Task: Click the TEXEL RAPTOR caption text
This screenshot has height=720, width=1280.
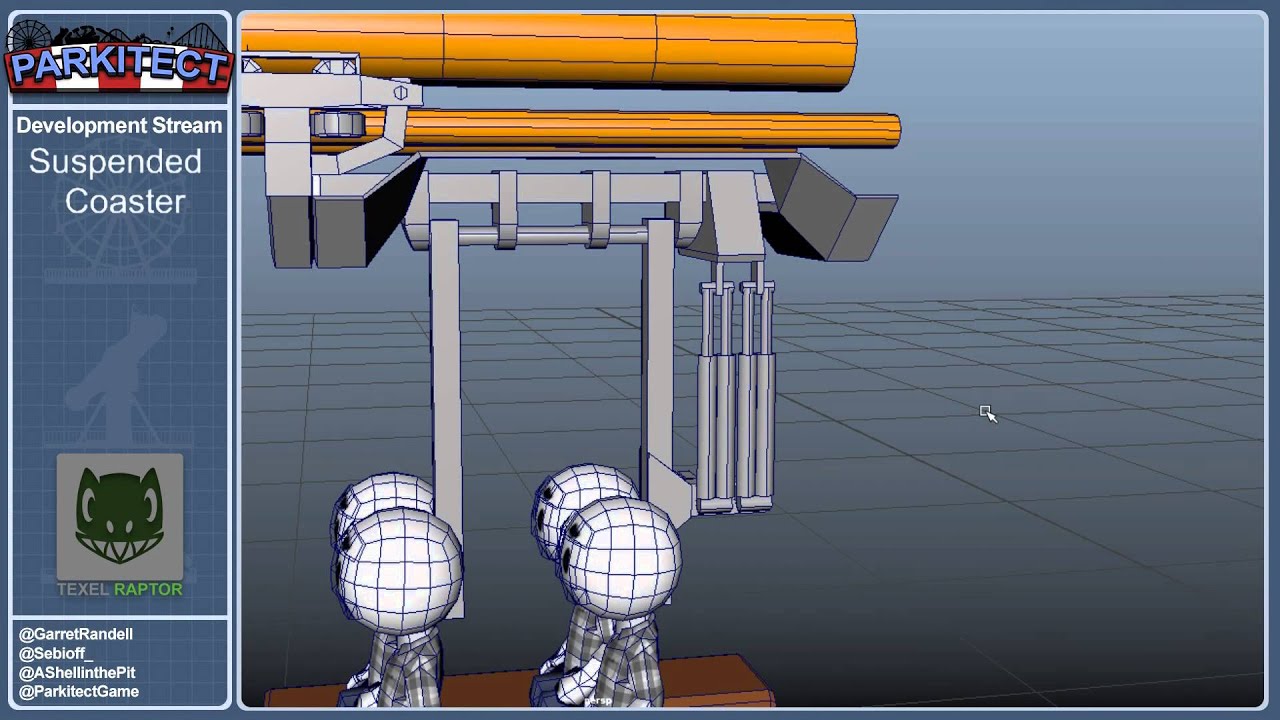Action: 120,589
